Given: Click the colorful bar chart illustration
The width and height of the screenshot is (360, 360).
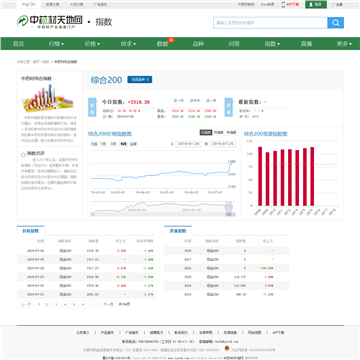Looking at the screenshot, I should pyautogui.click(x=49, y=98).
